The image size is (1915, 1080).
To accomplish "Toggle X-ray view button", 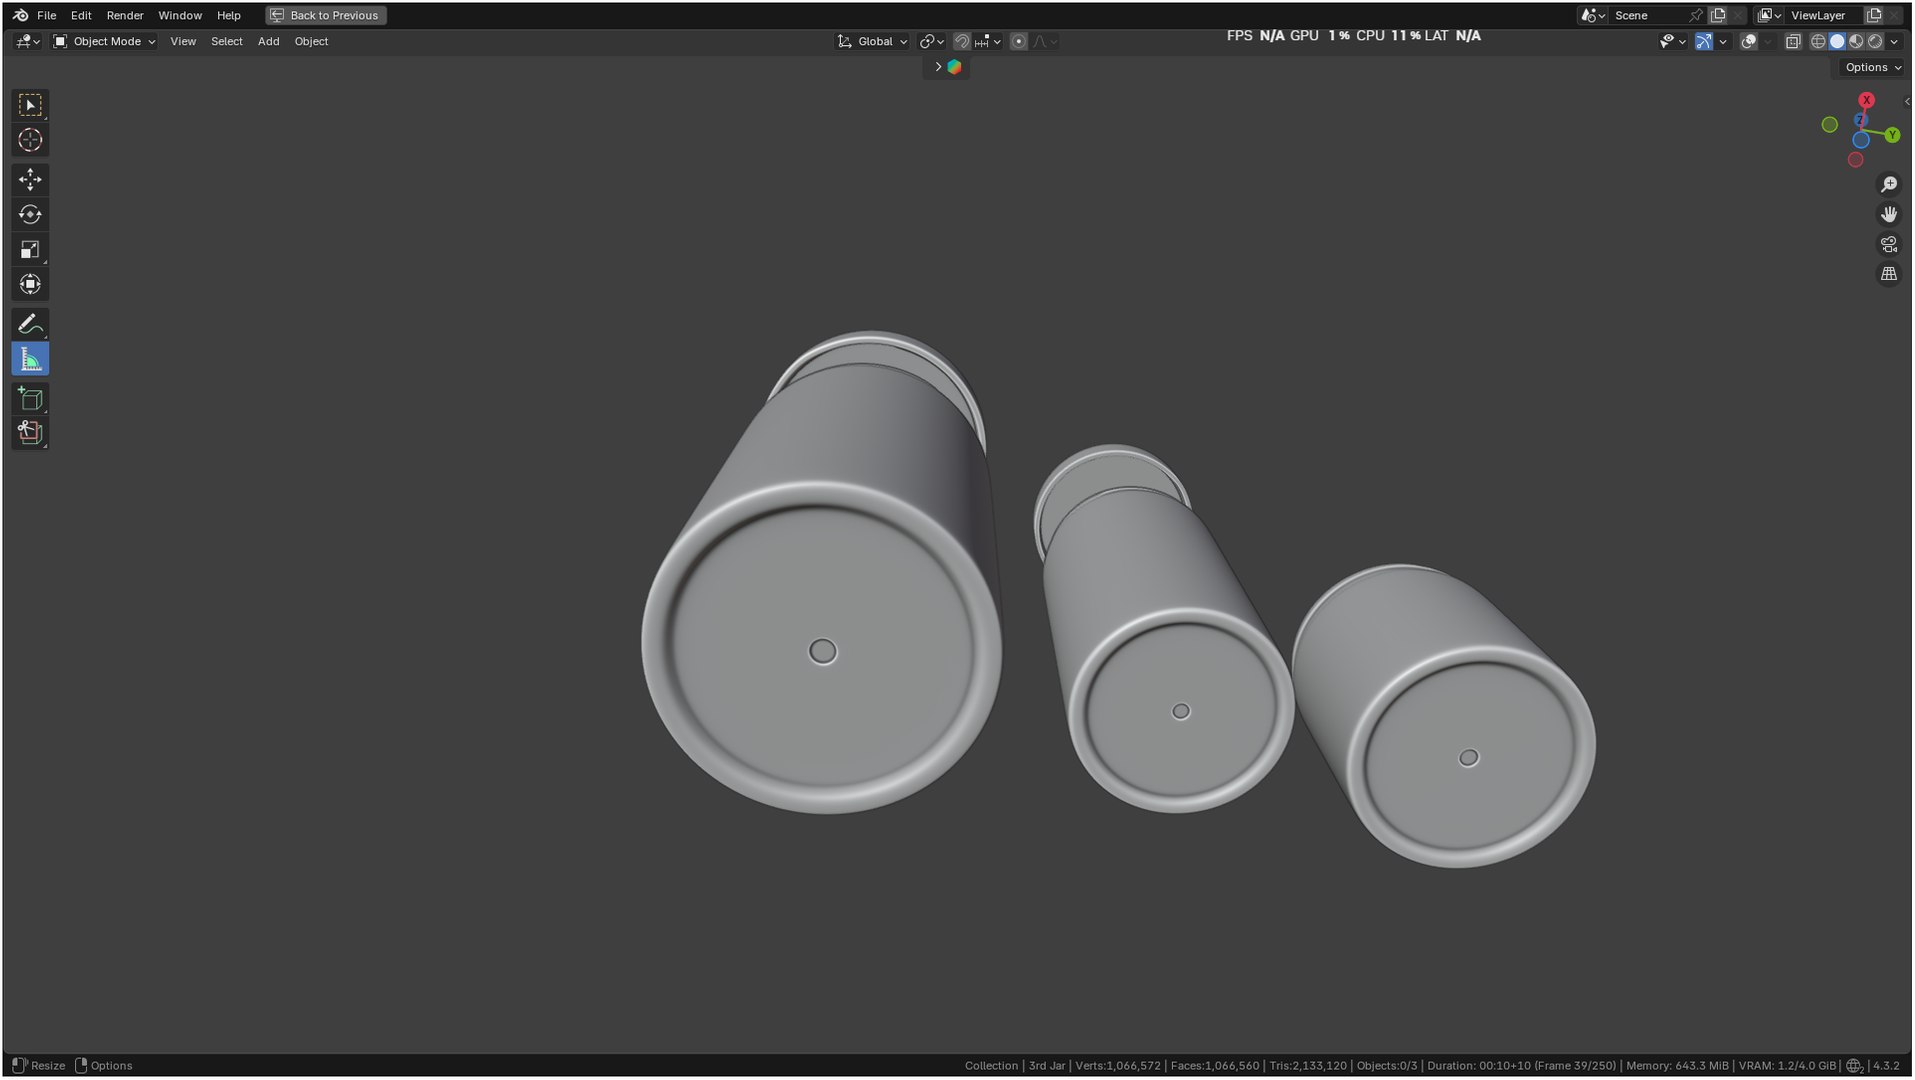I will click(x=1793, y=41).
